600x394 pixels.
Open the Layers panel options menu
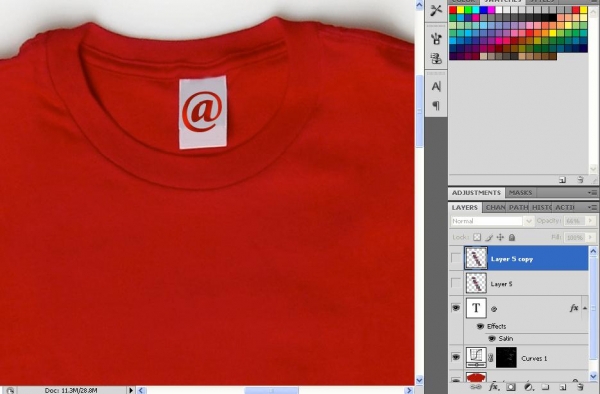[592, 207]
